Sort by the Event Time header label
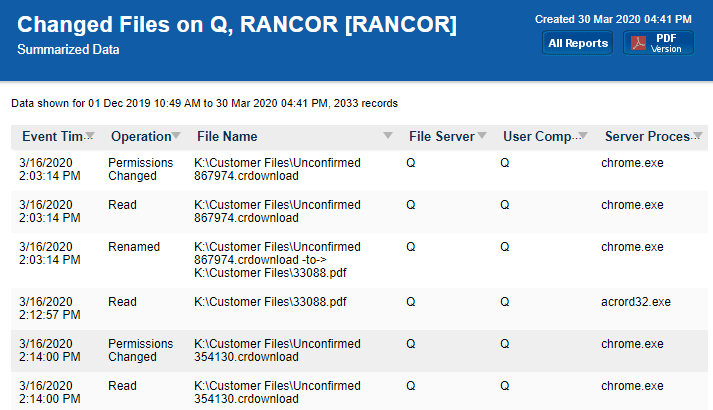 click(52, 137)
